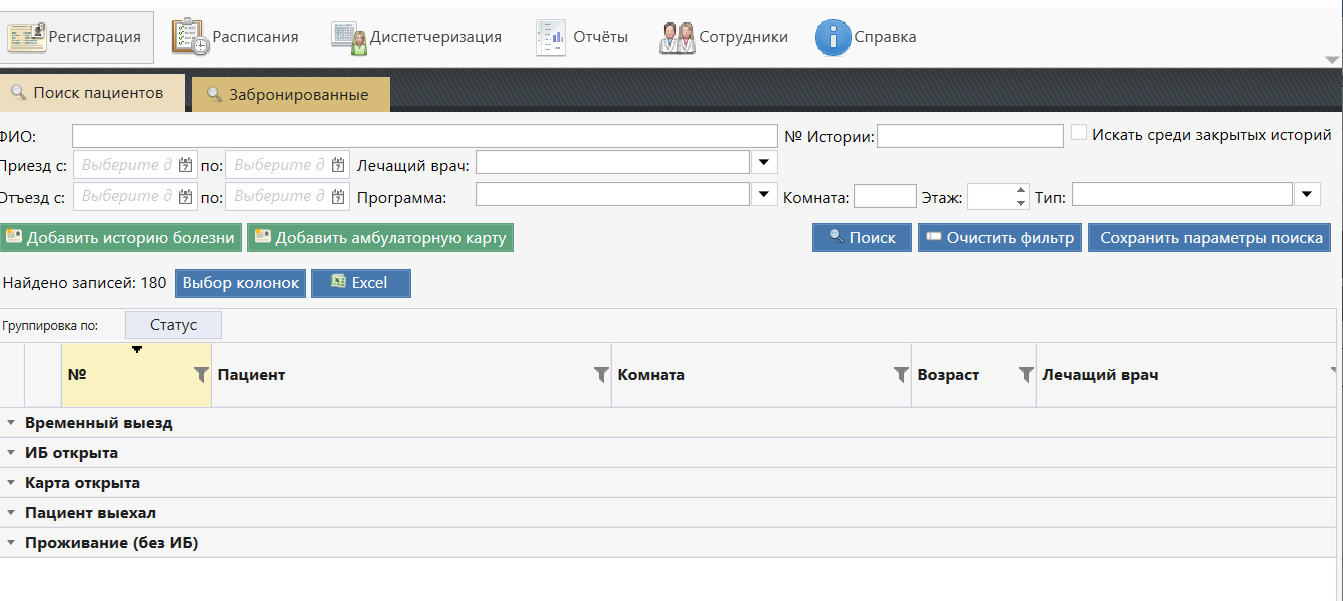This screenshot has width=1343, height=601.
Task: Click the Очистить фильтр button
Action: coord(999,238)
